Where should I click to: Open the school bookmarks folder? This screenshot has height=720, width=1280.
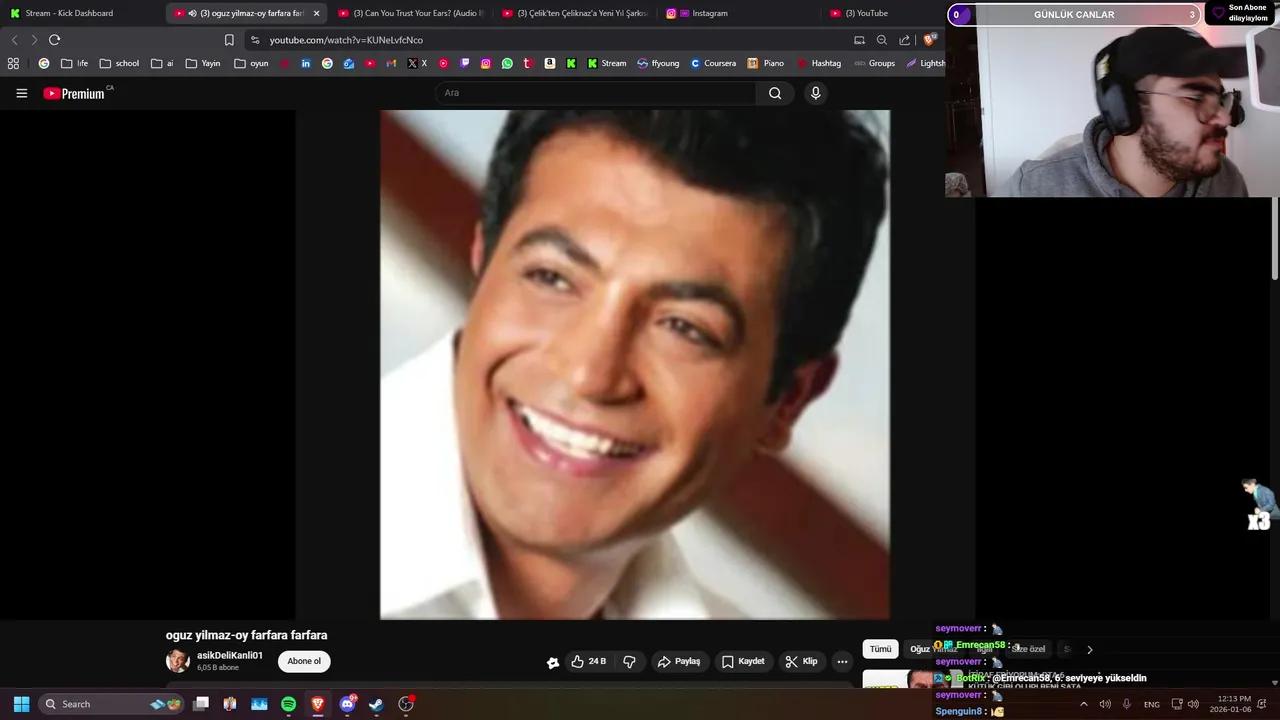pyautogui.click(x=119, y=63)
